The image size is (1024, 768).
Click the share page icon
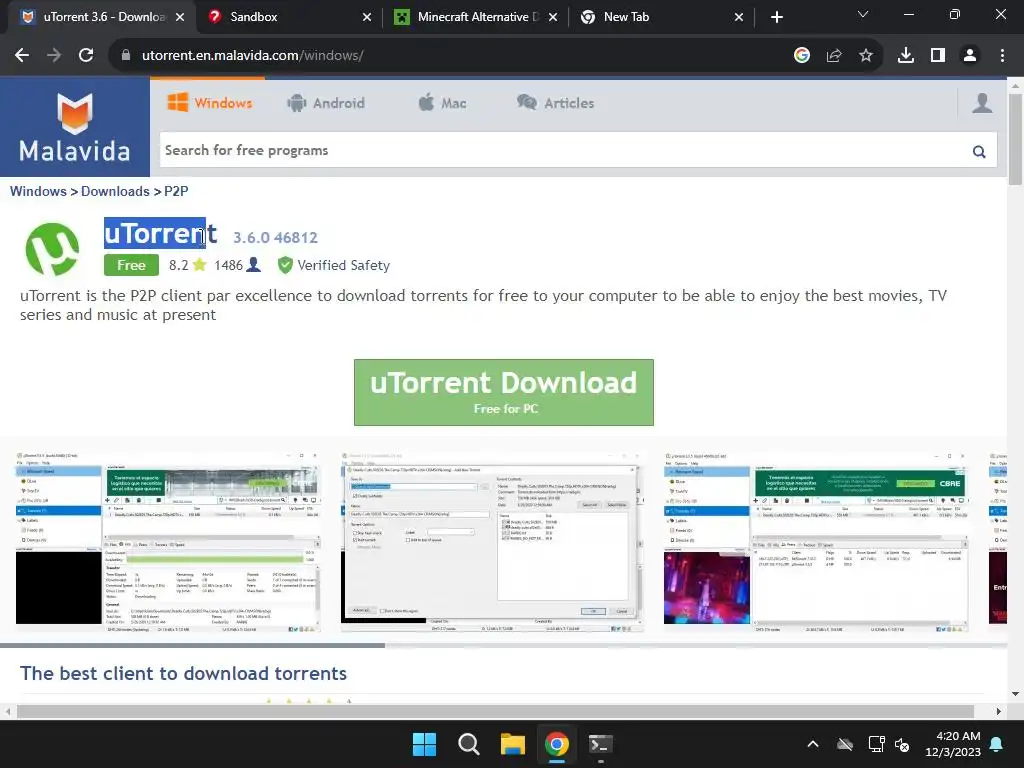tap(834, 56)
